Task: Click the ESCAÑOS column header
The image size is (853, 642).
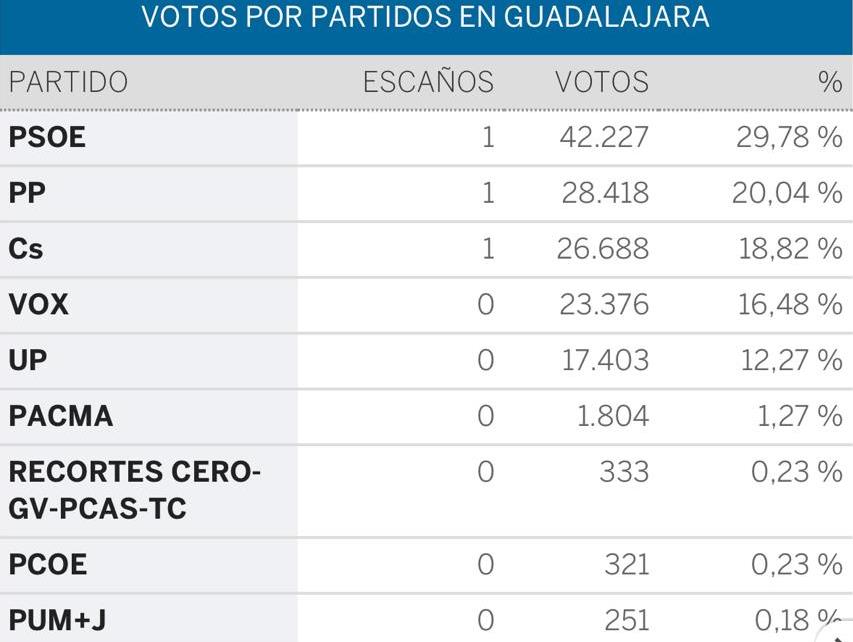Action: click(x=428, y=82)
